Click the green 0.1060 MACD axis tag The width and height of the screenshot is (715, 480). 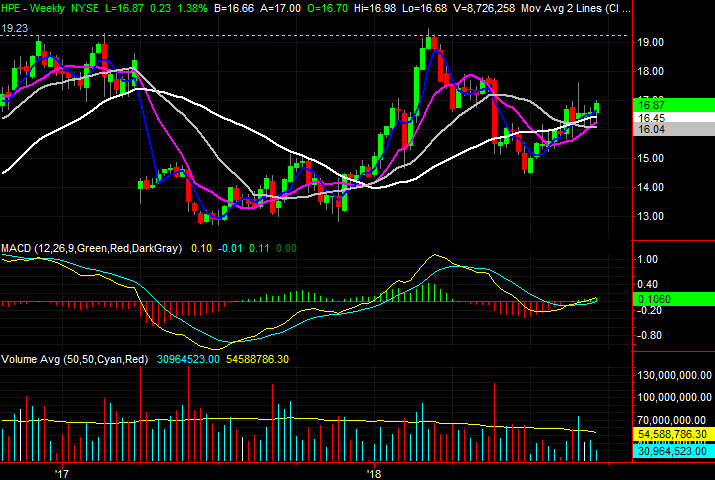[x=674, y=299]
